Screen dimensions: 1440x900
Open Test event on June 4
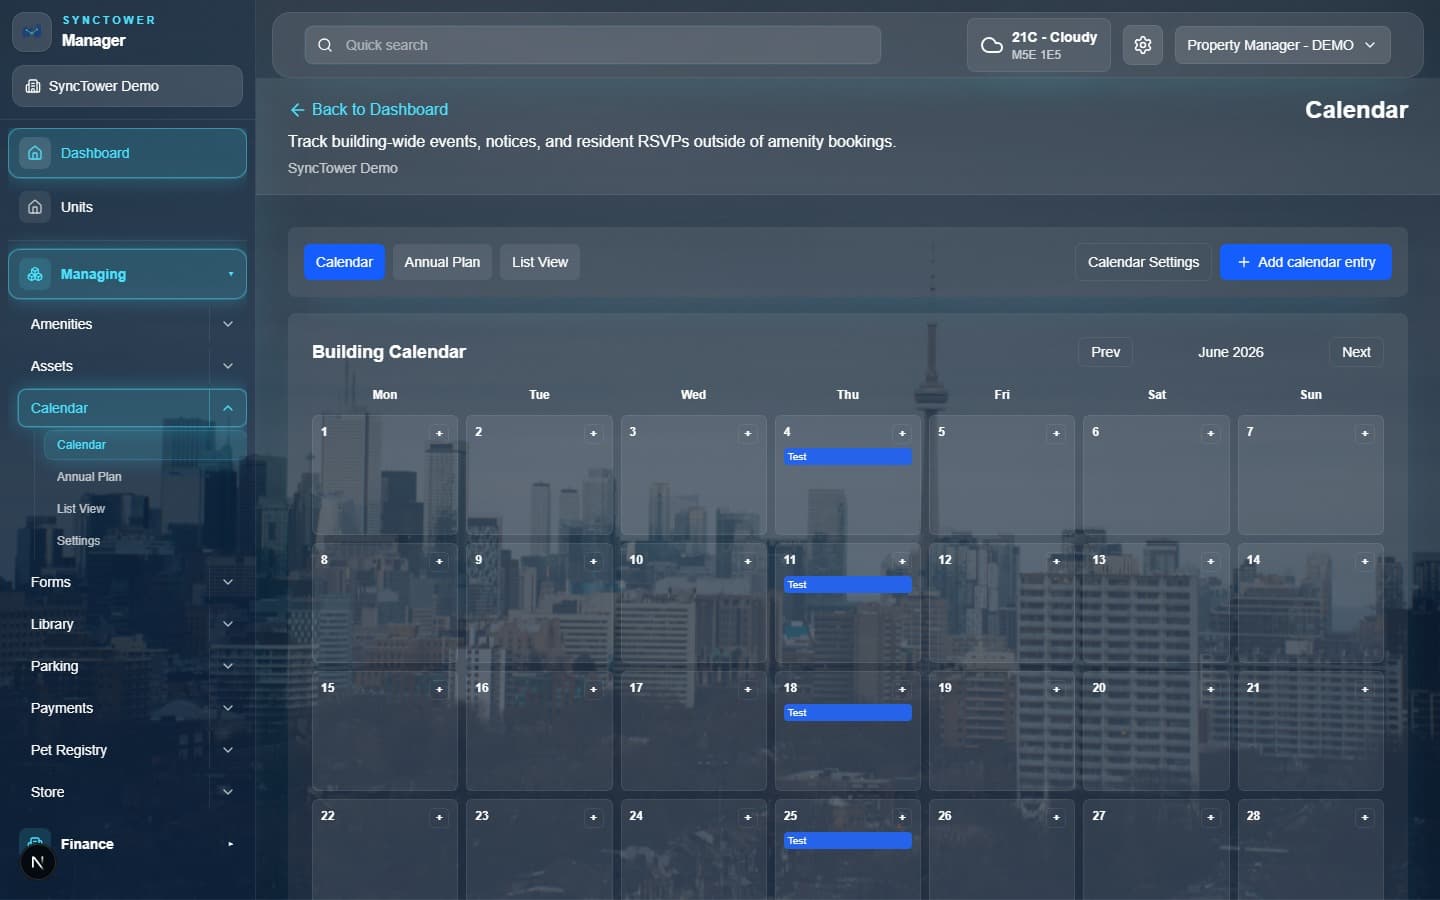(847, 457)
